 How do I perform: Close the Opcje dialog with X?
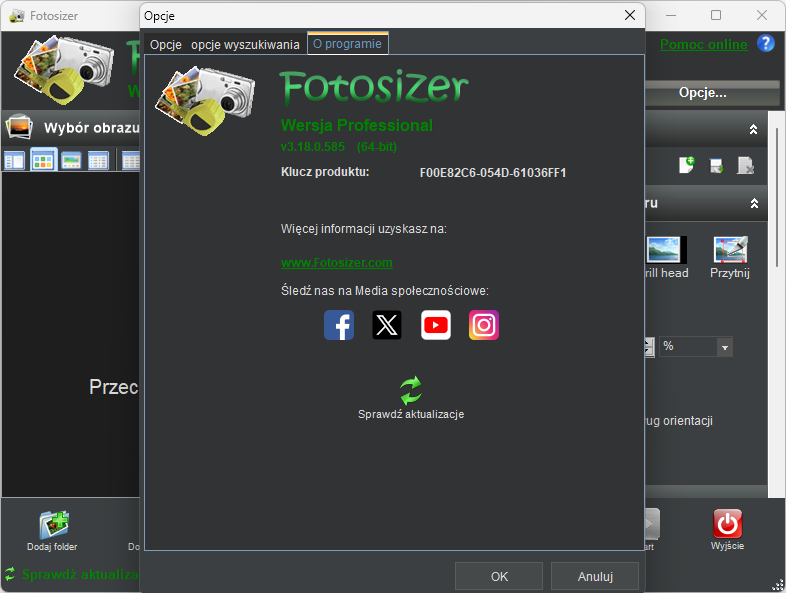[630, 15]
